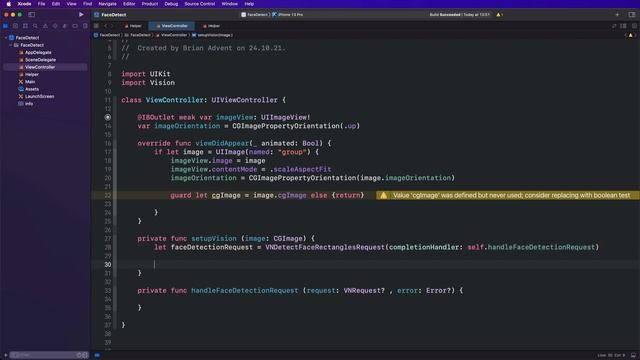Viewport: 640px width, 360px height.
Task: Toggle recent files filter in navigator footer
Action: [79, 355]
